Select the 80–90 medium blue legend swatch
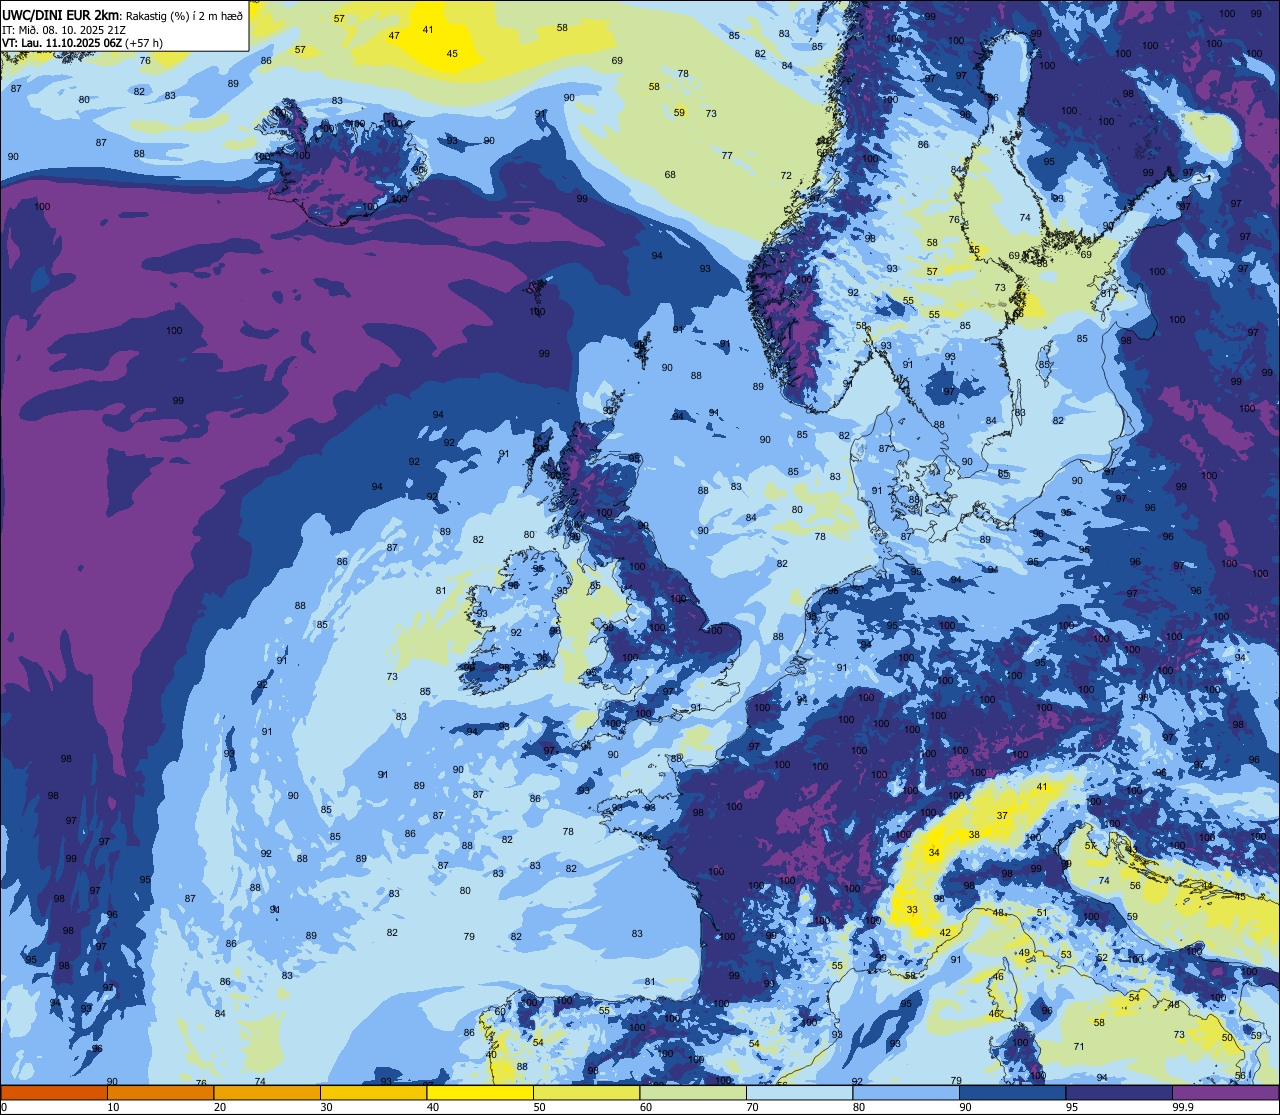The image size is (1280, 1115). click(x=906, y=1092)
